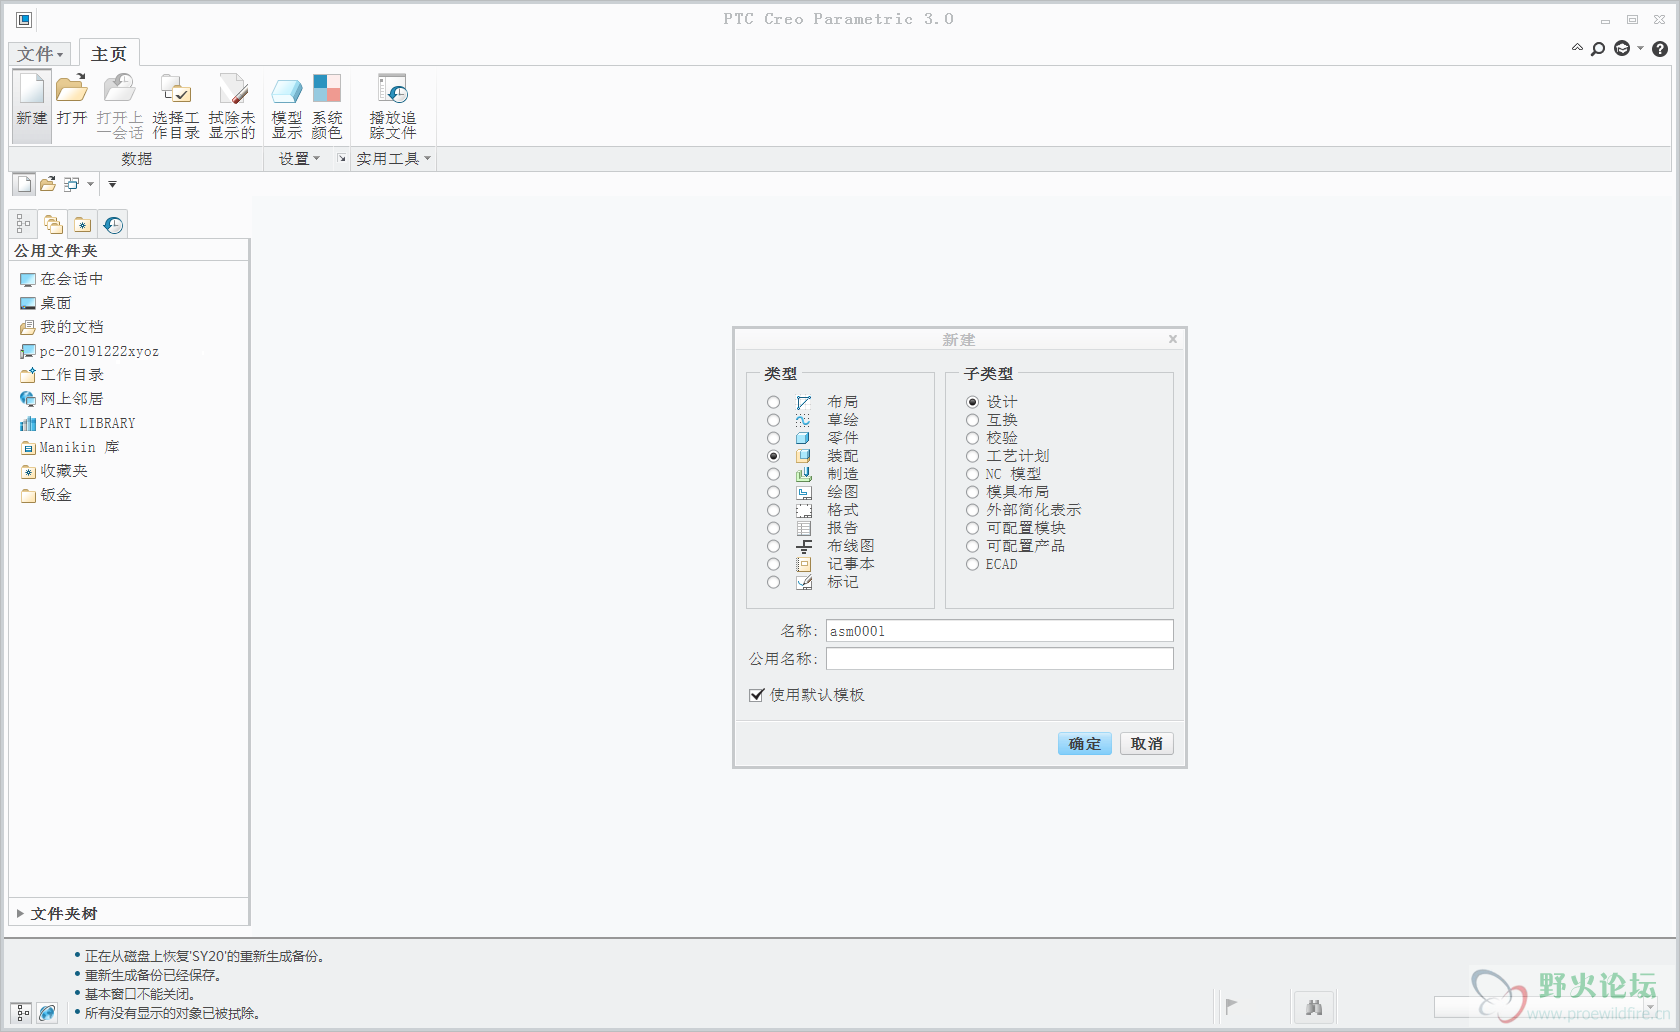Click the flag icon in status bar
The width and height of the screenshot is (1680, 1032).
(x=1231, y=1007)
